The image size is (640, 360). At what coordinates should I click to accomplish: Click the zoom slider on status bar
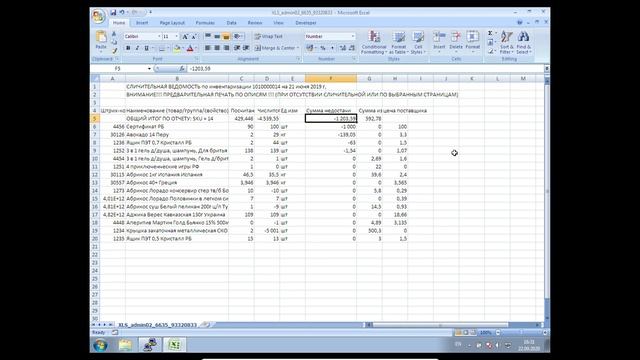[x=520, y=333]
